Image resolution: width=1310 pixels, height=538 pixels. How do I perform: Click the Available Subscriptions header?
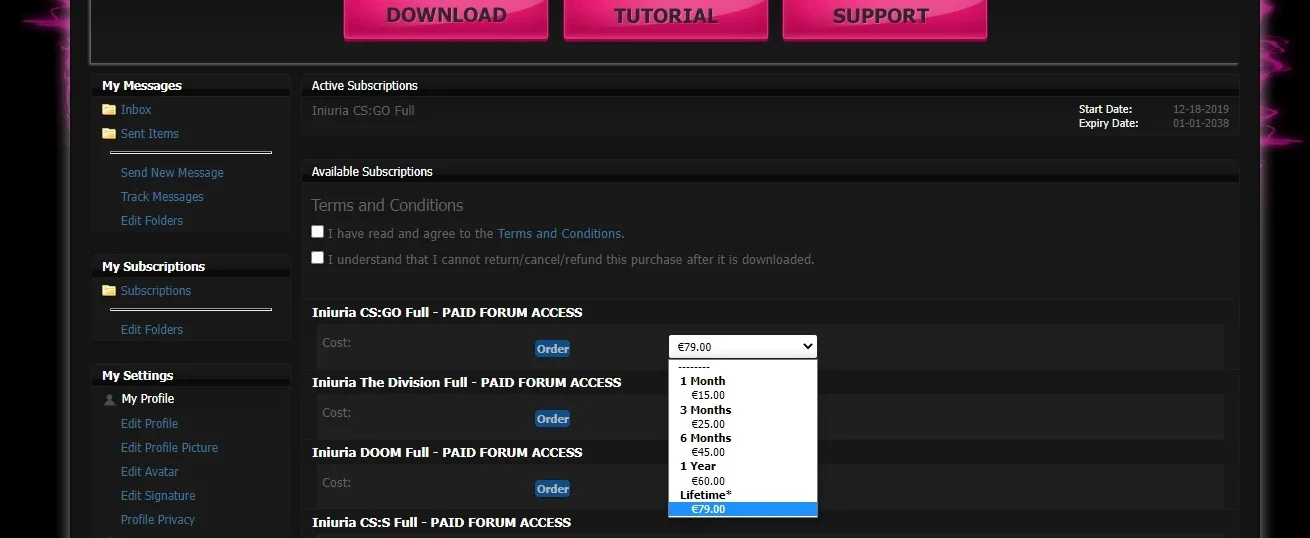(372, 172)
